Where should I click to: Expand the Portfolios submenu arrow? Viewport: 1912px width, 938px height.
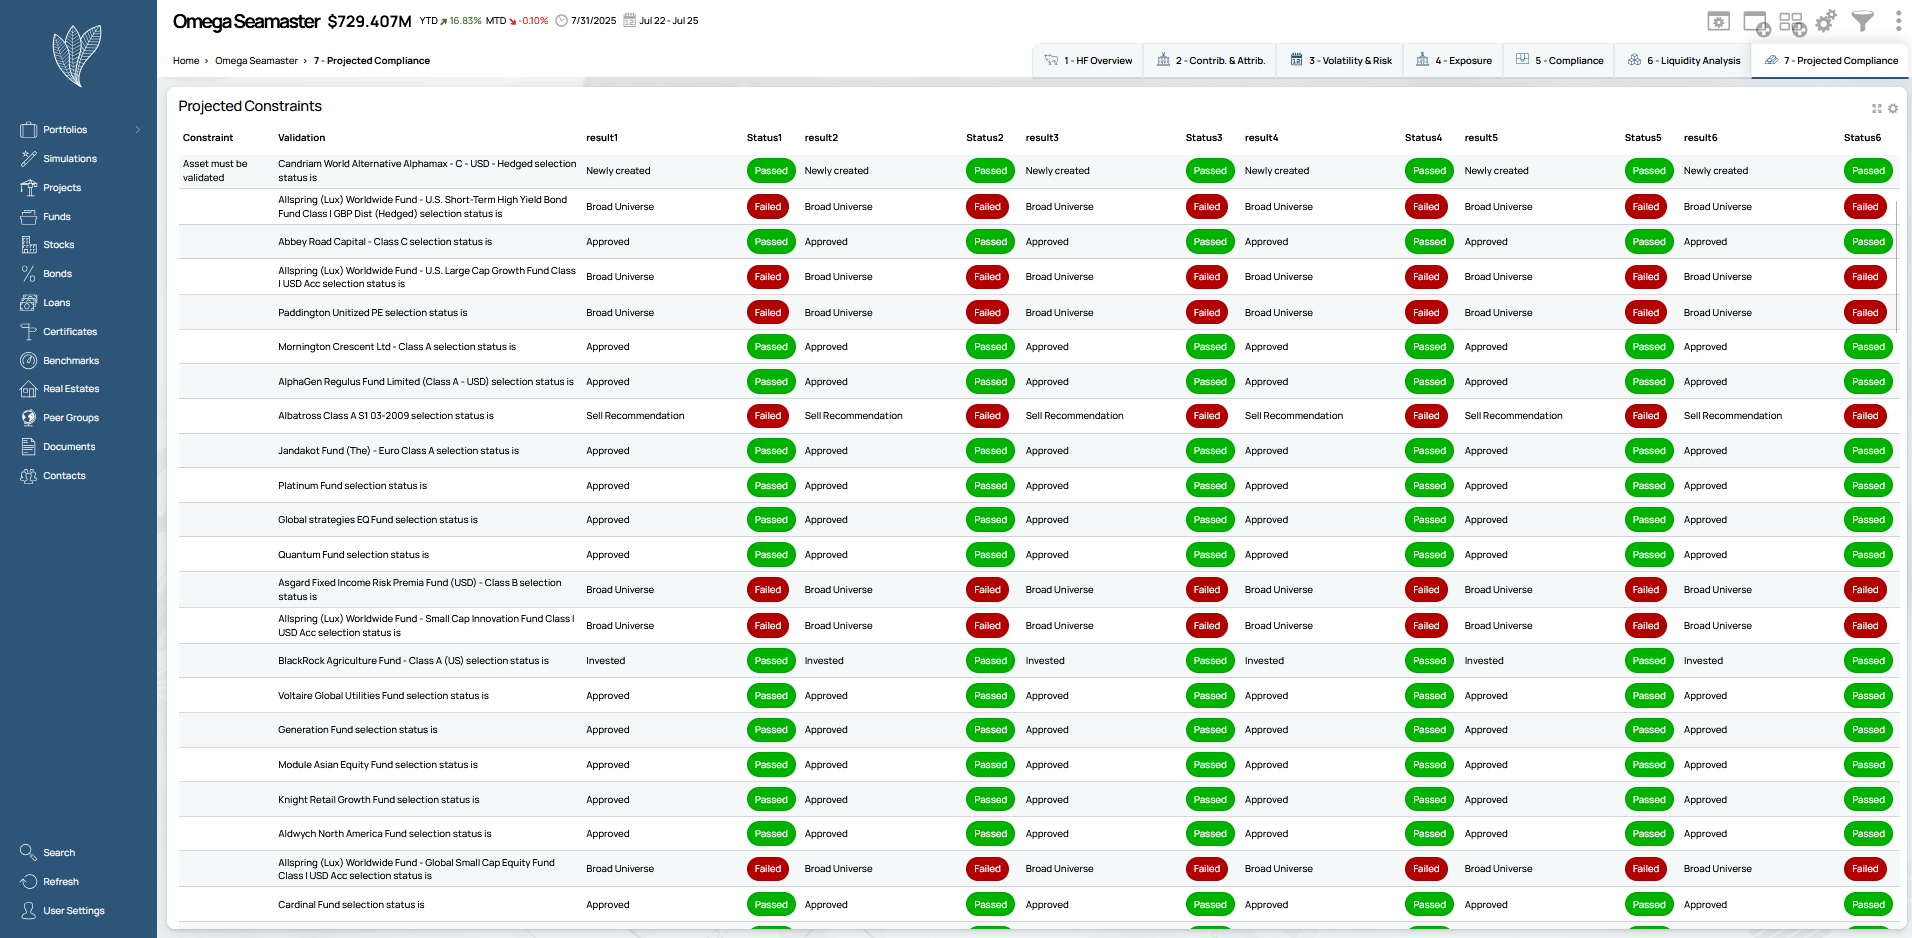[138, 130]
